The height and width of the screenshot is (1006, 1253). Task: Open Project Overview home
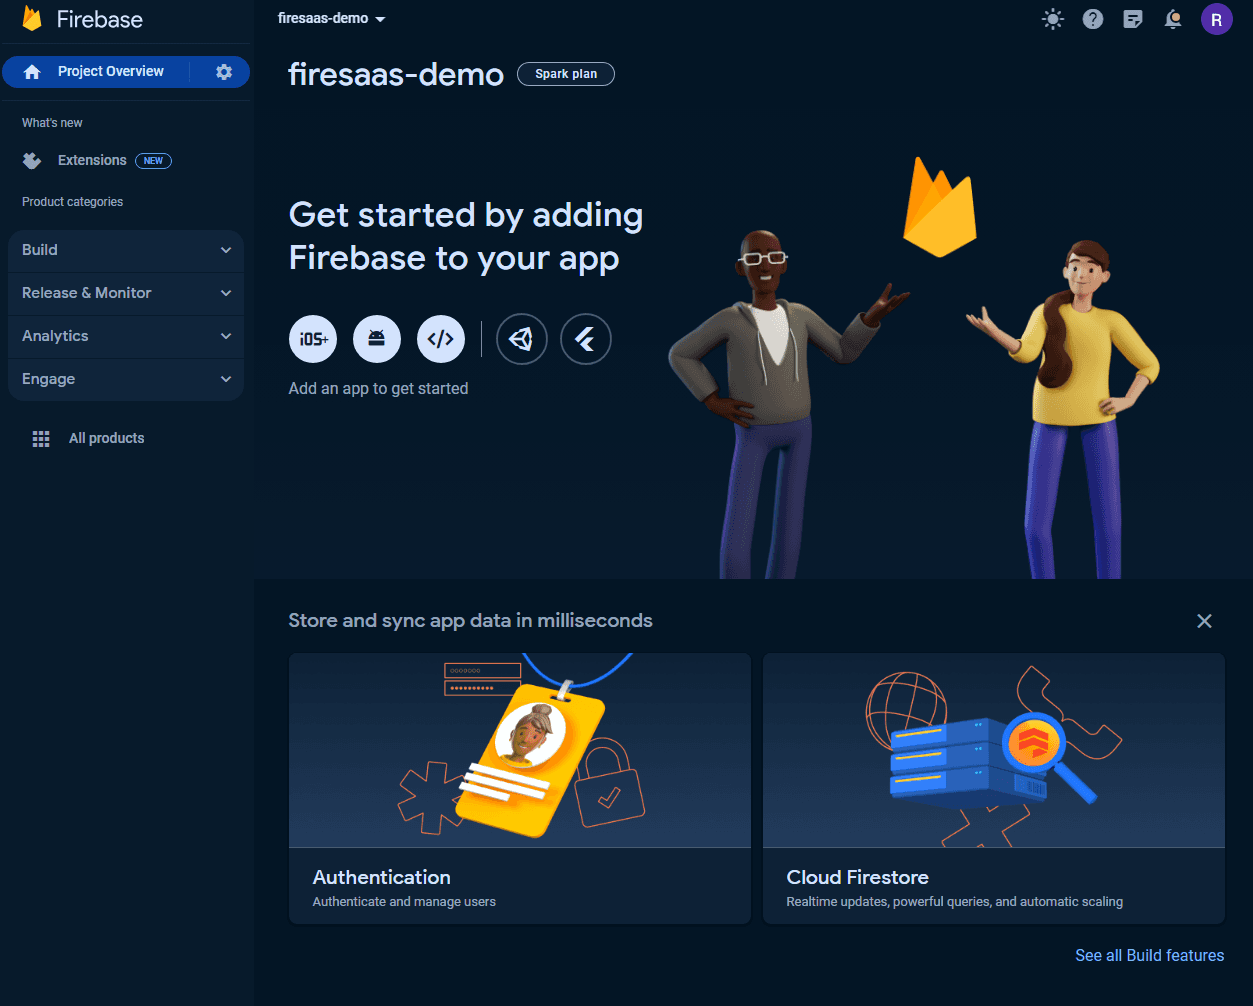pyautogui.click(x=96, y=72)
